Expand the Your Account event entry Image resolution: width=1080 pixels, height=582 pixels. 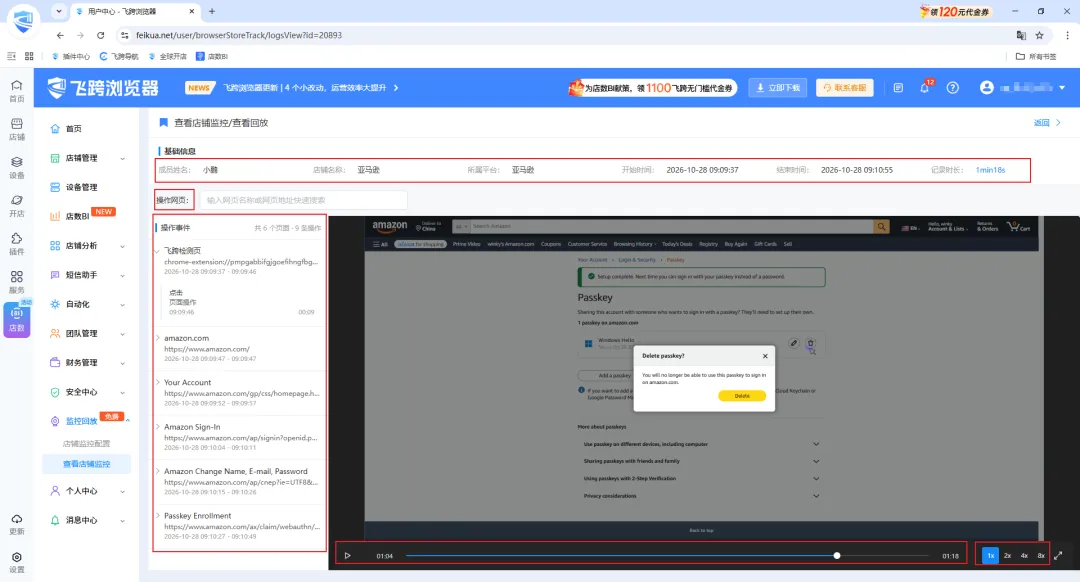[x=158, y=382]
